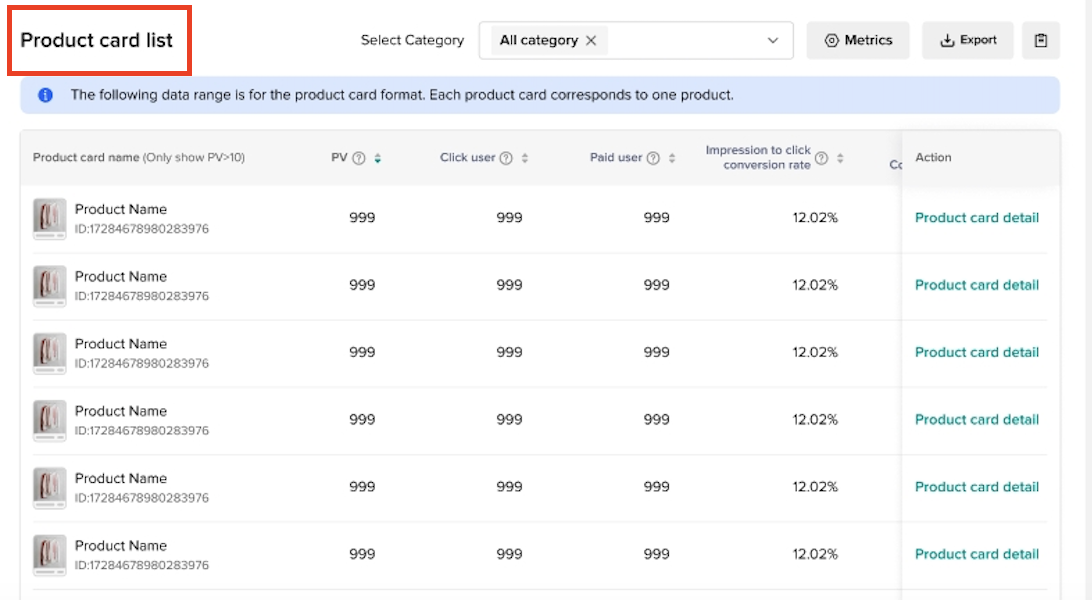1092x600 pixels.
Task: Open Product card detail in last row
Action: coord(976,554)
